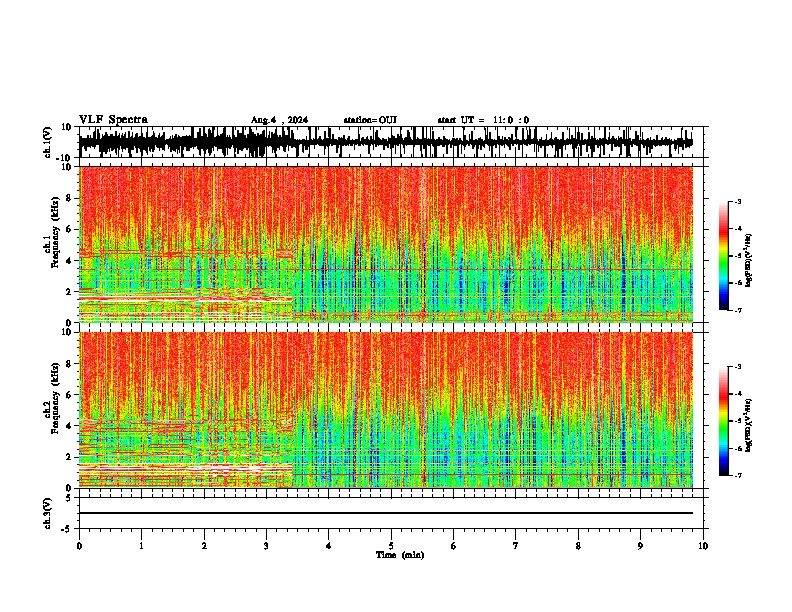
Task: Click the time axis tick label 10
Action: pos(703,546)
